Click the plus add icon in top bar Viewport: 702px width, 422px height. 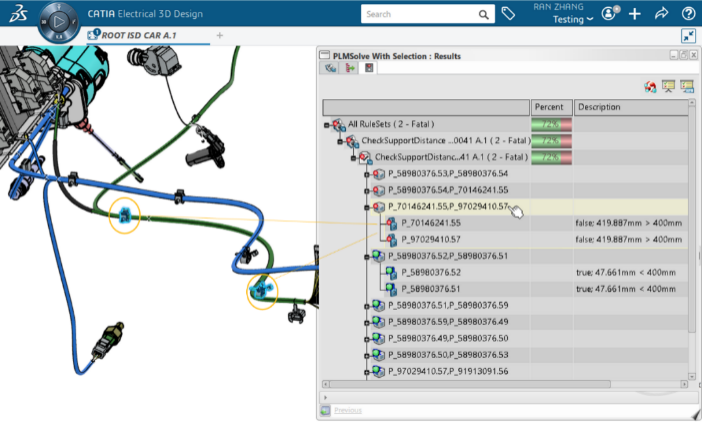pyautogui.click(x=634, y=14)
